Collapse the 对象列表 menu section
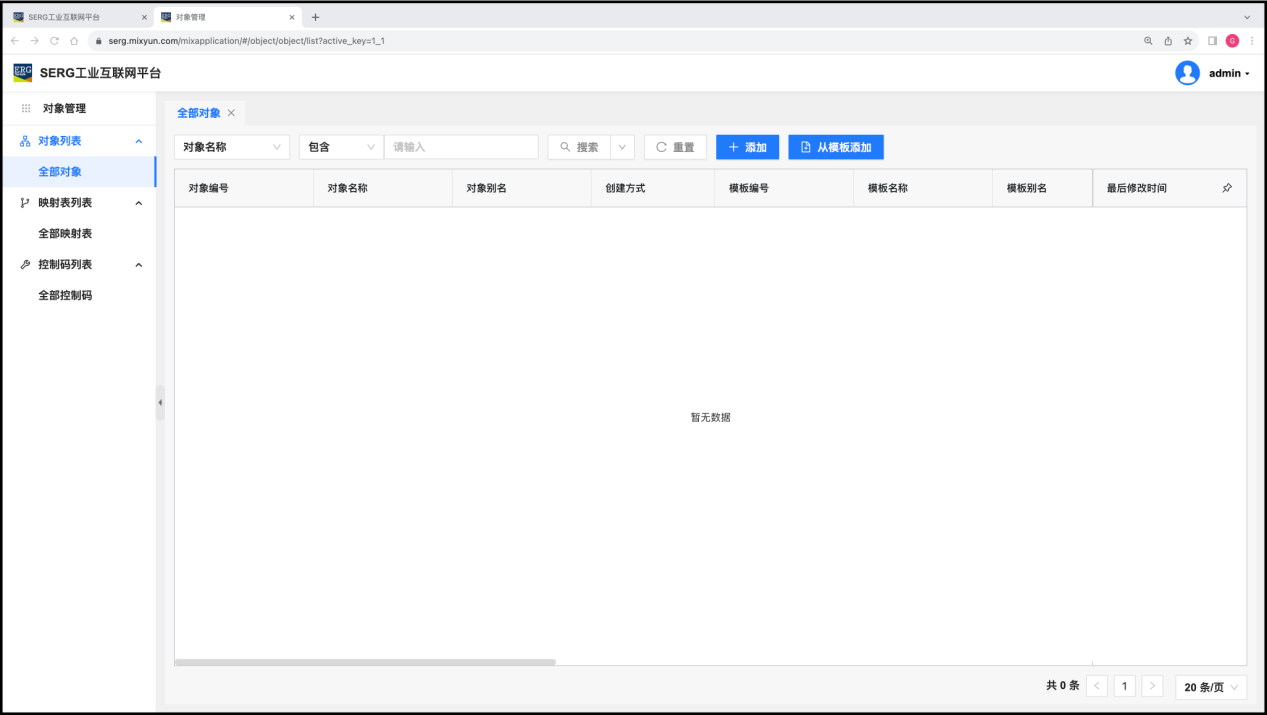 tap(138, 141)
